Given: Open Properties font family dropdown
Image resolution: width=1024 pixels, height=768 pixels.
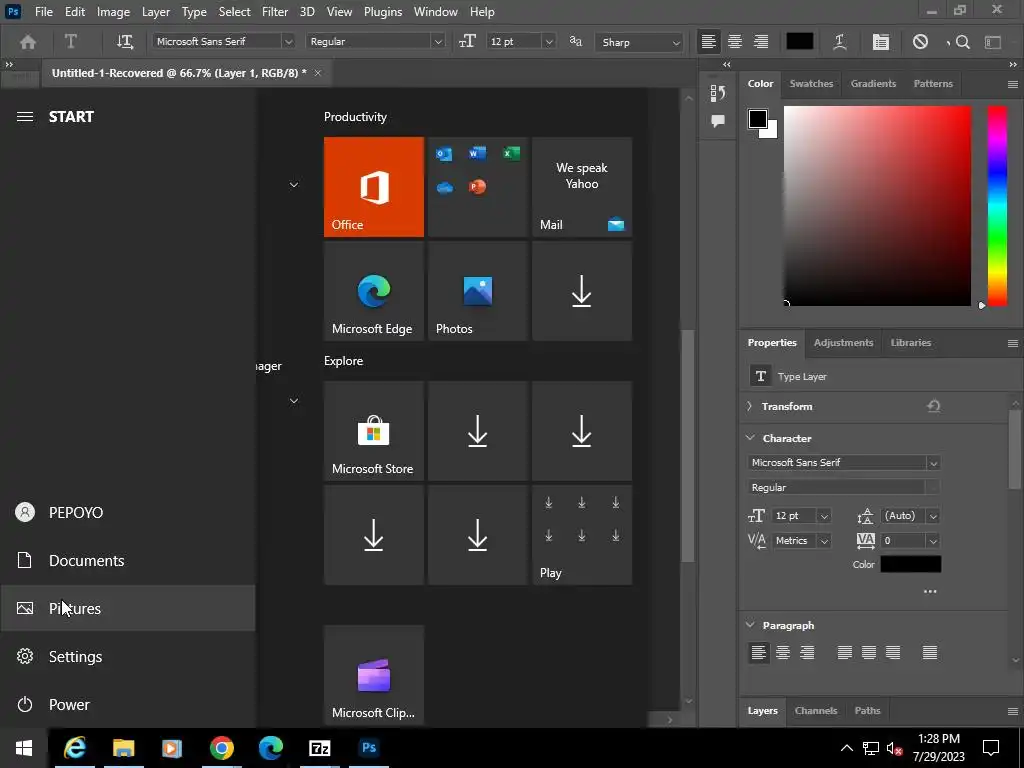Looking at the screenshot, I should [933, 463].
